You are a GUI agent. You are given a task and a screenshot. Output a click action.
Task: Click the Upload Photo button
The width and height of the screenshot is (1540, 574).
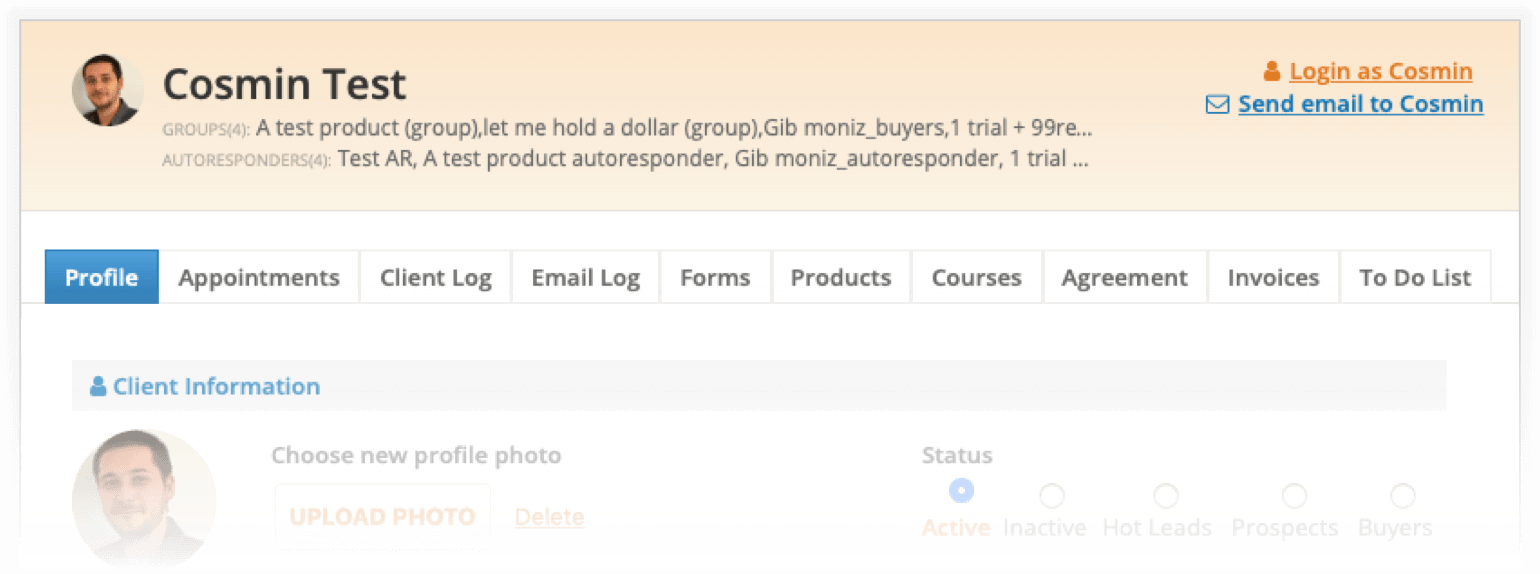tap(382, 517)
